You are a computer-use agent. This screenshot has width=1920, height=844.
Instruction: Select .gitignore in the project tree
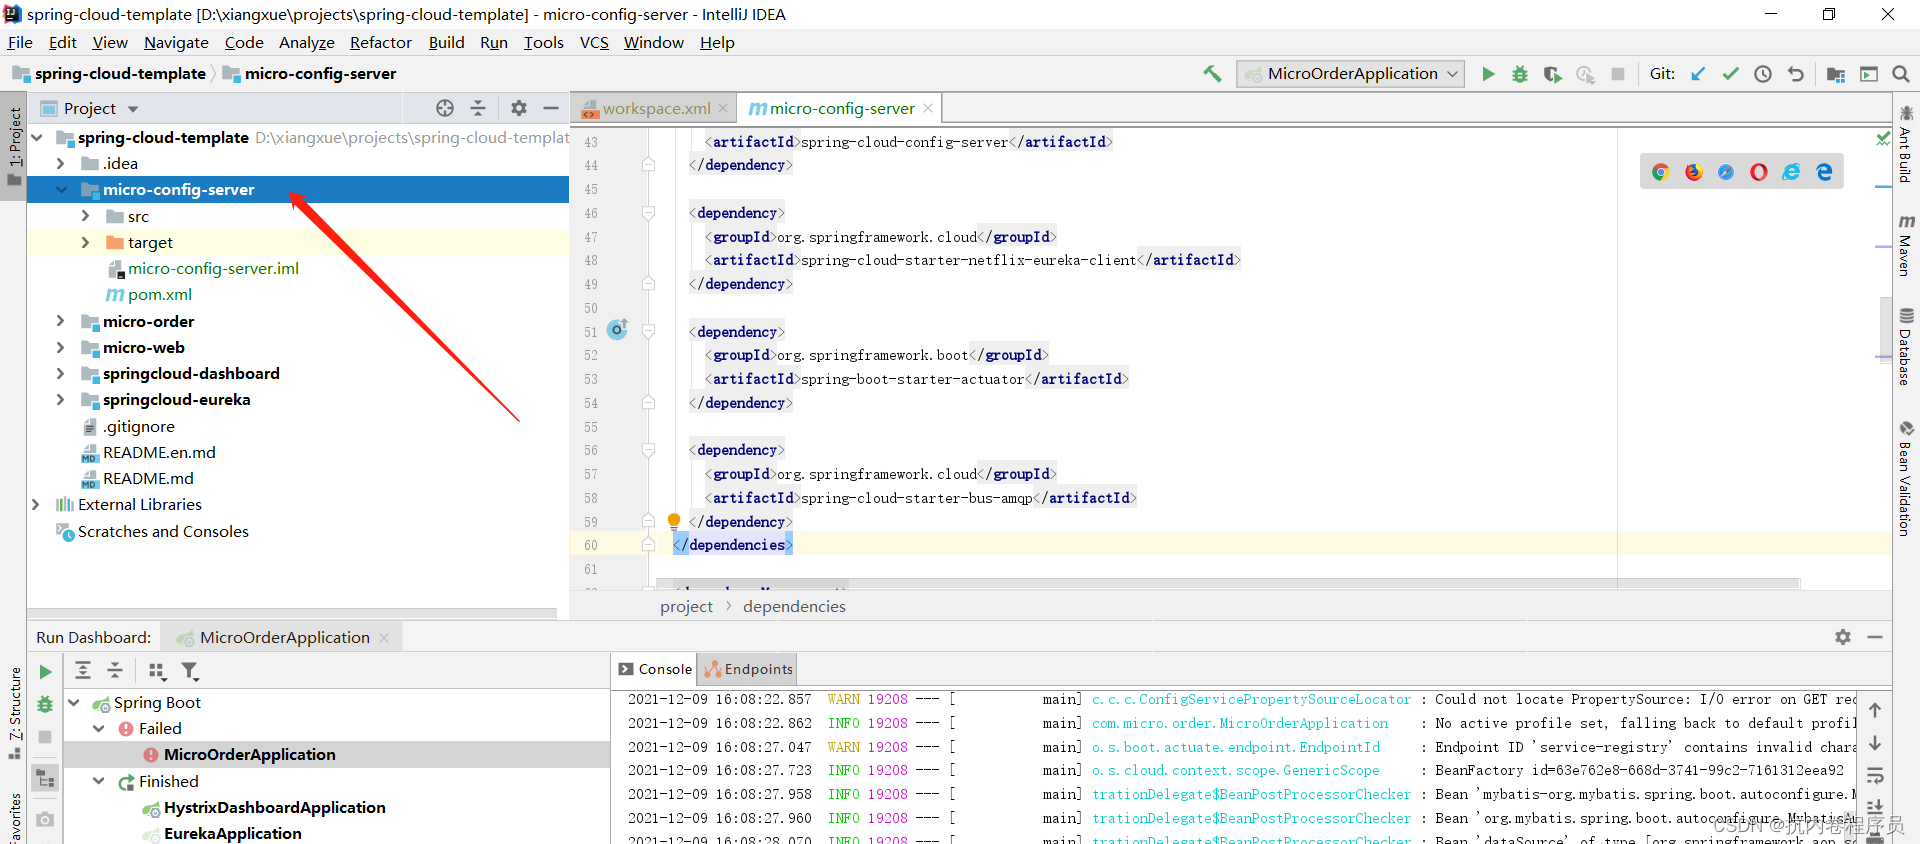(x=138, y=426)
